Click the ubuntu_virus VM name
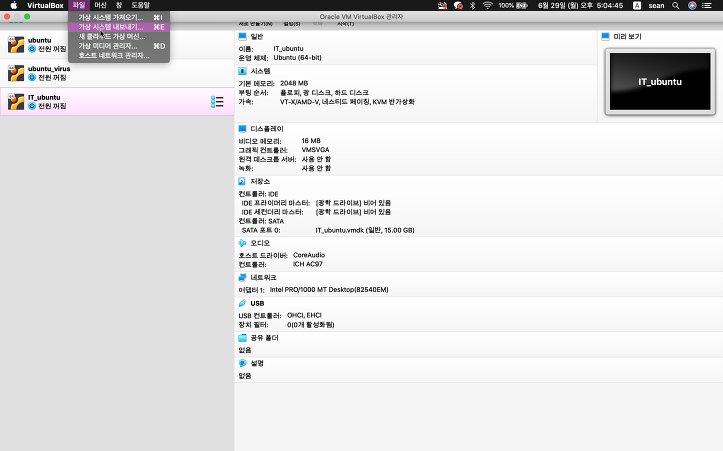The image size is (723, 451). [49, 69]
